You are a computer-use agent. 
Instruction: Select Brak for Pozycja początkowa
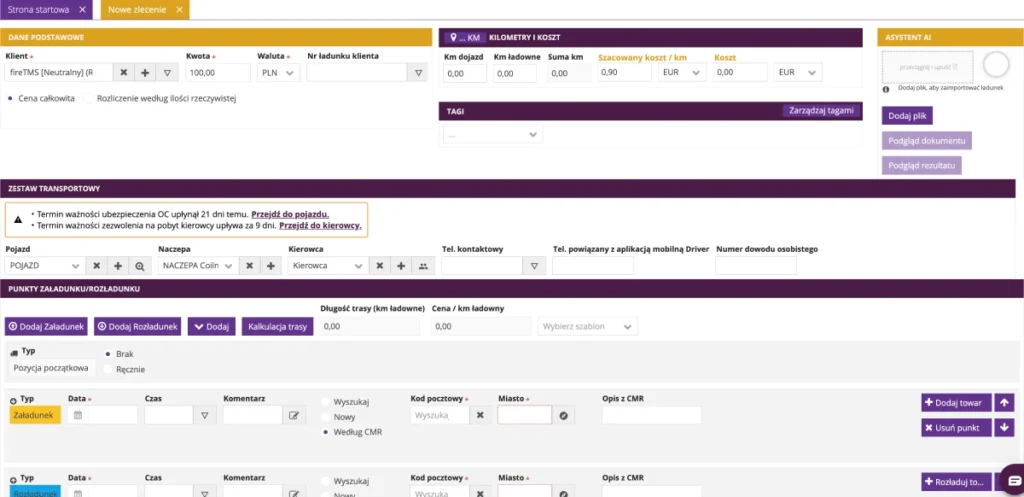(108, 353)
